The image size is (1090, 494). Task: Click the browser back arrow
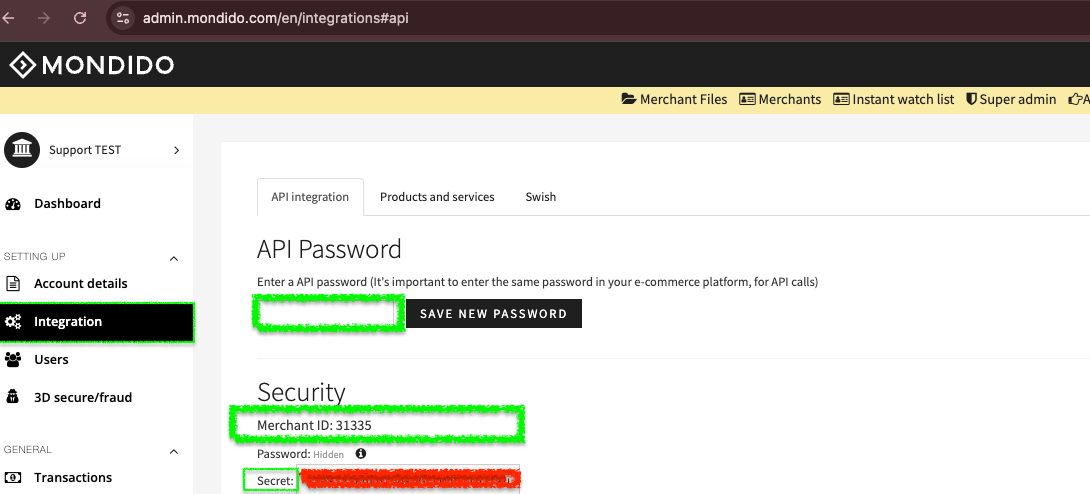pos(9,18)
